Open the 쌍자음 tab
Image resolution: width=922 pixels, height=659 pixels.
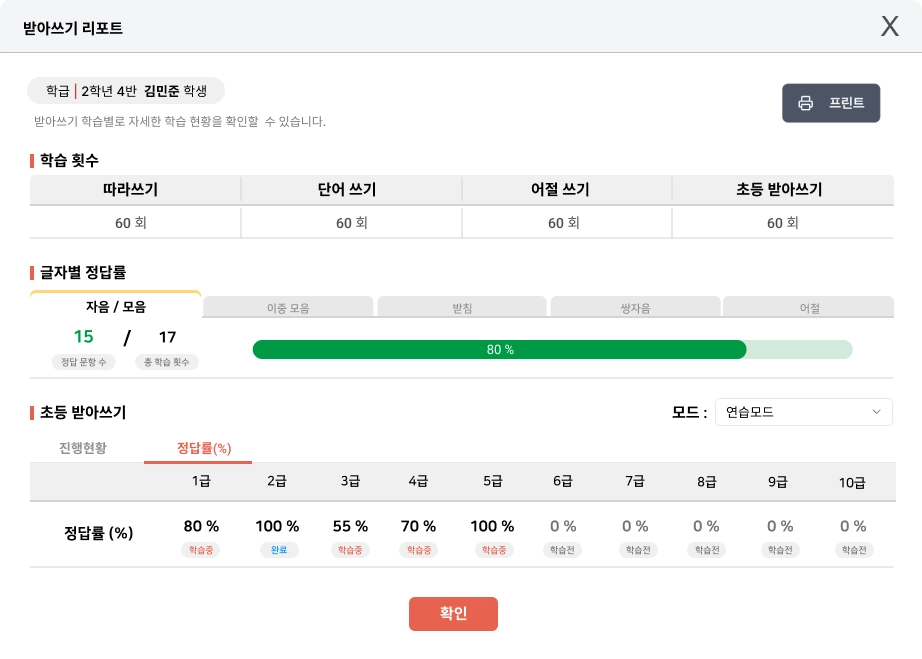[635, 309]
